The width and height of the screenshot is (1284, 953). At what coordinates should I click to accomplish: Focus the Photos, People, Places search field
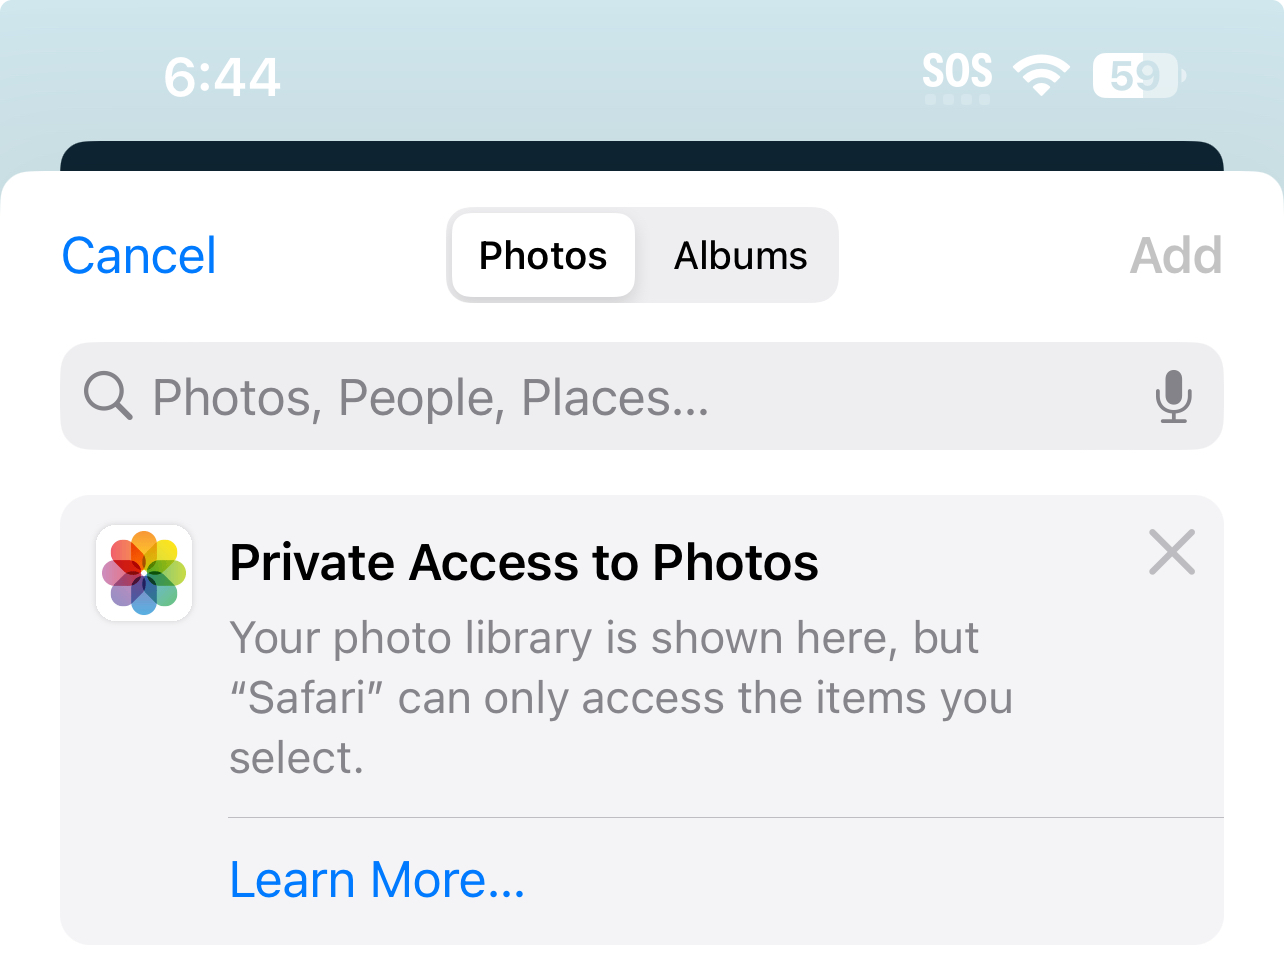click(642, 396)
